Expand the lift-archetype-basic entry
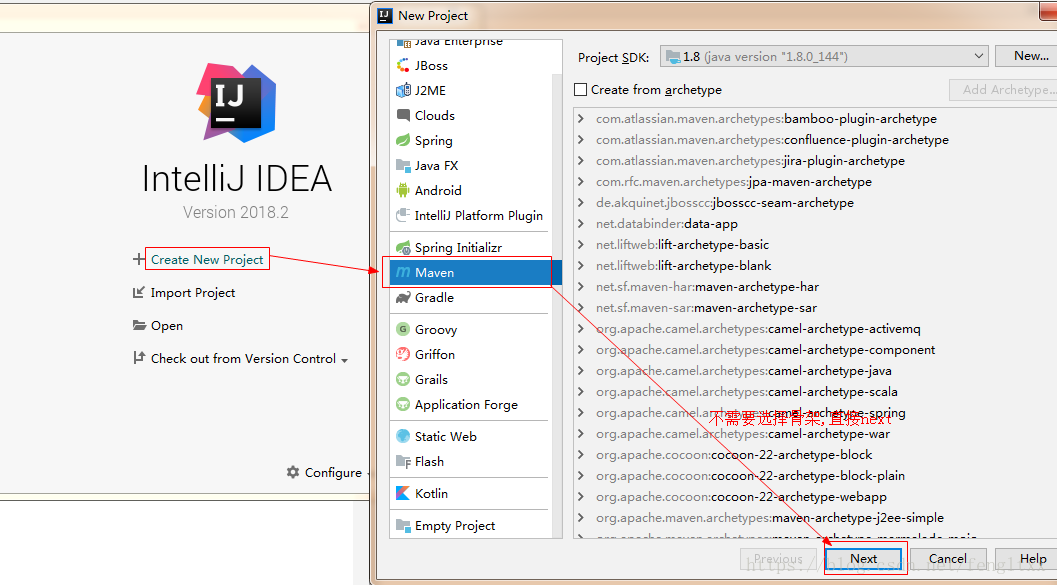The image size is (1057, 585). point(581,245)
